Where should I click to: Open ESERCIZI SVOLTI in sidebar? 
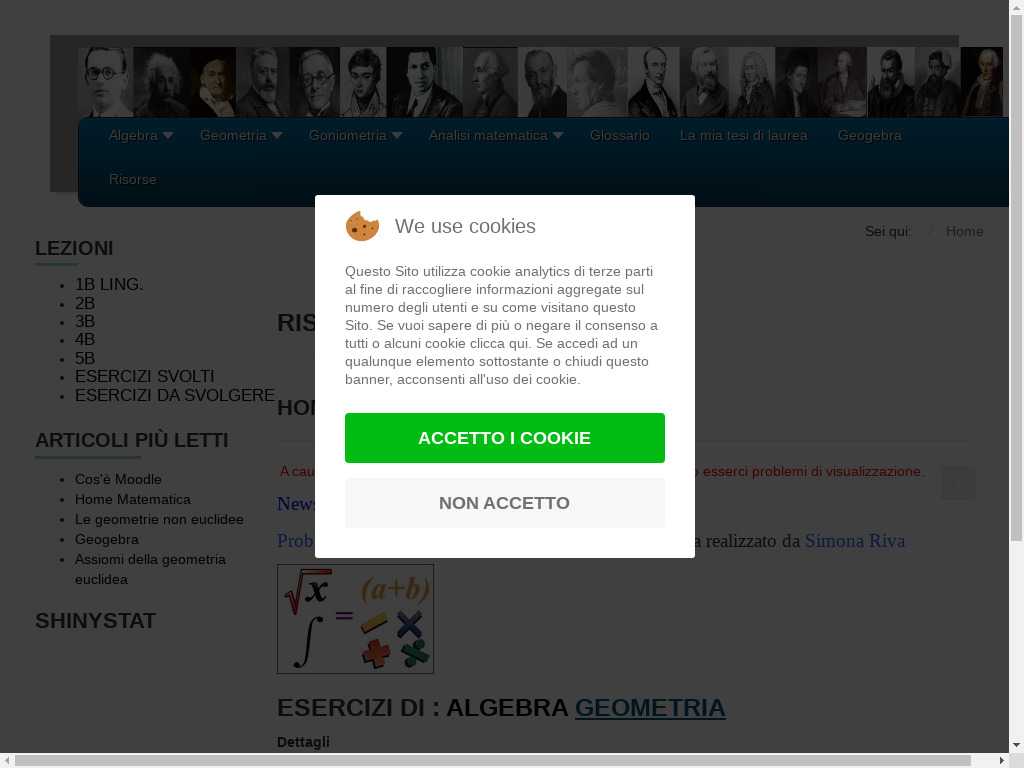point(144,376)
